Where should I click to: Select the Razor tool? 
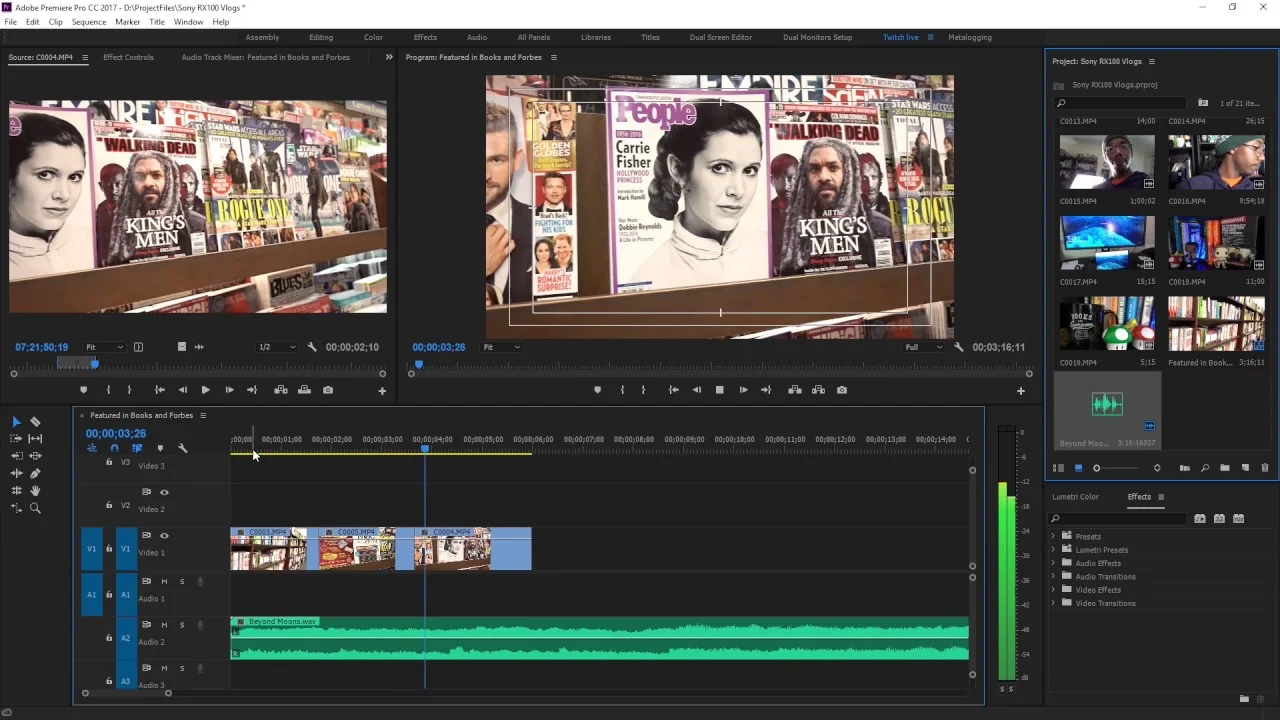click(35, 422)
